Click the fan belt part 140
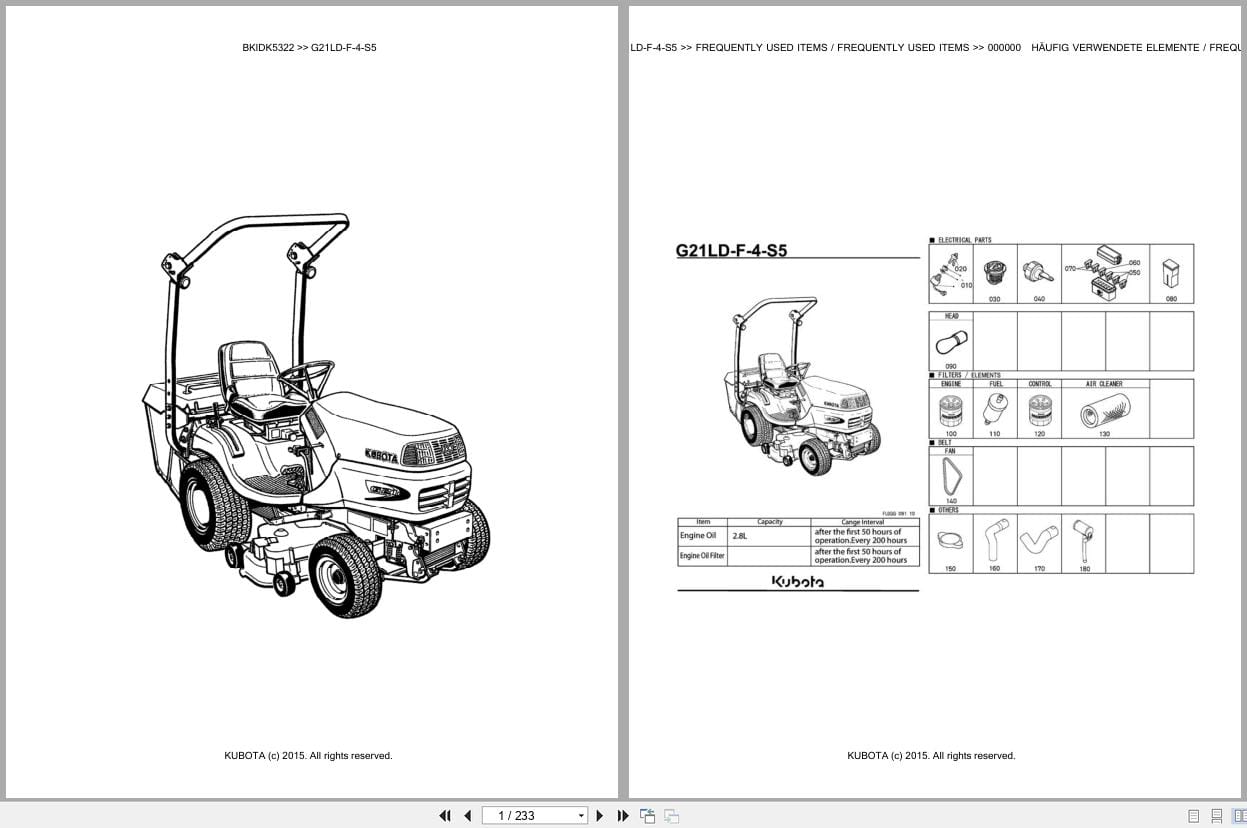The height and width of the screenshot is (828, 1247). click(x=950, y=478)
